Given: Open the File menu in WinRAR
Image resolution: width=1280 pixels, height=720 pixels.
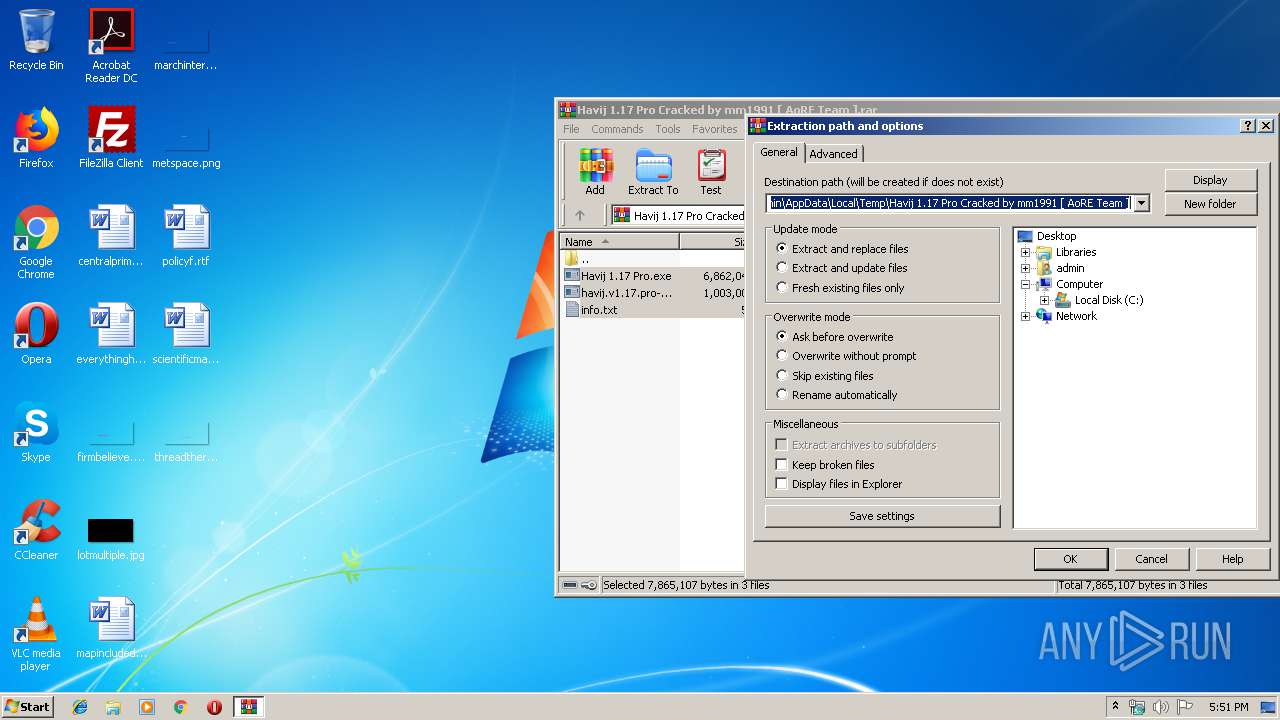Looking at the screenshot, I should coord(571,129).
